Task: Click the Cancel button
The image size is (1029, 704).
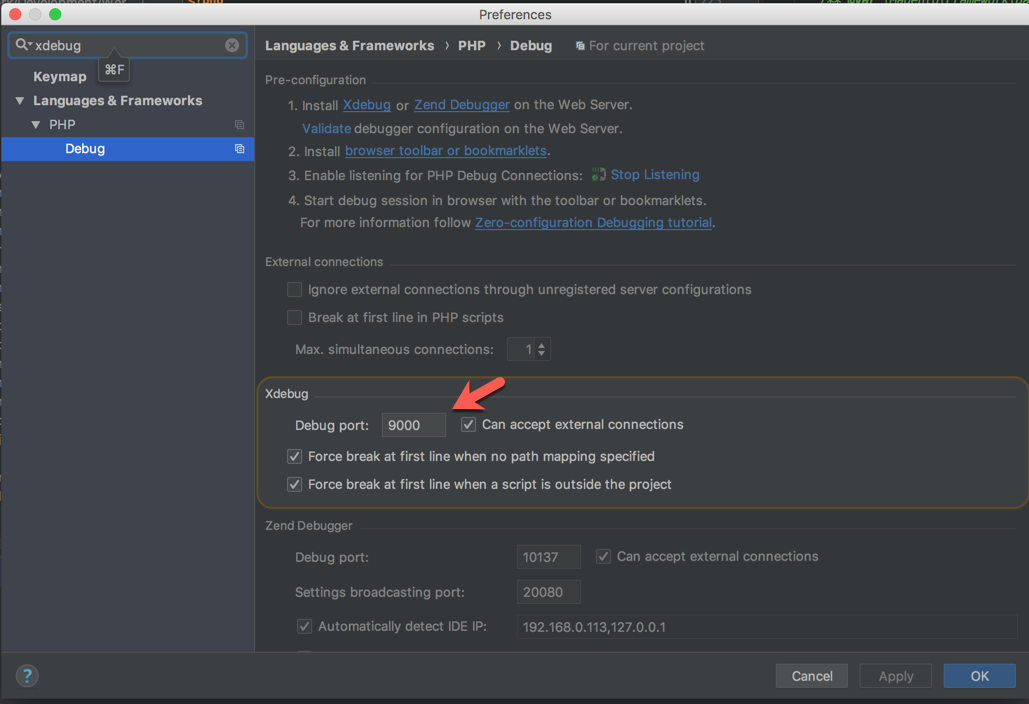Action: point(812,676)
